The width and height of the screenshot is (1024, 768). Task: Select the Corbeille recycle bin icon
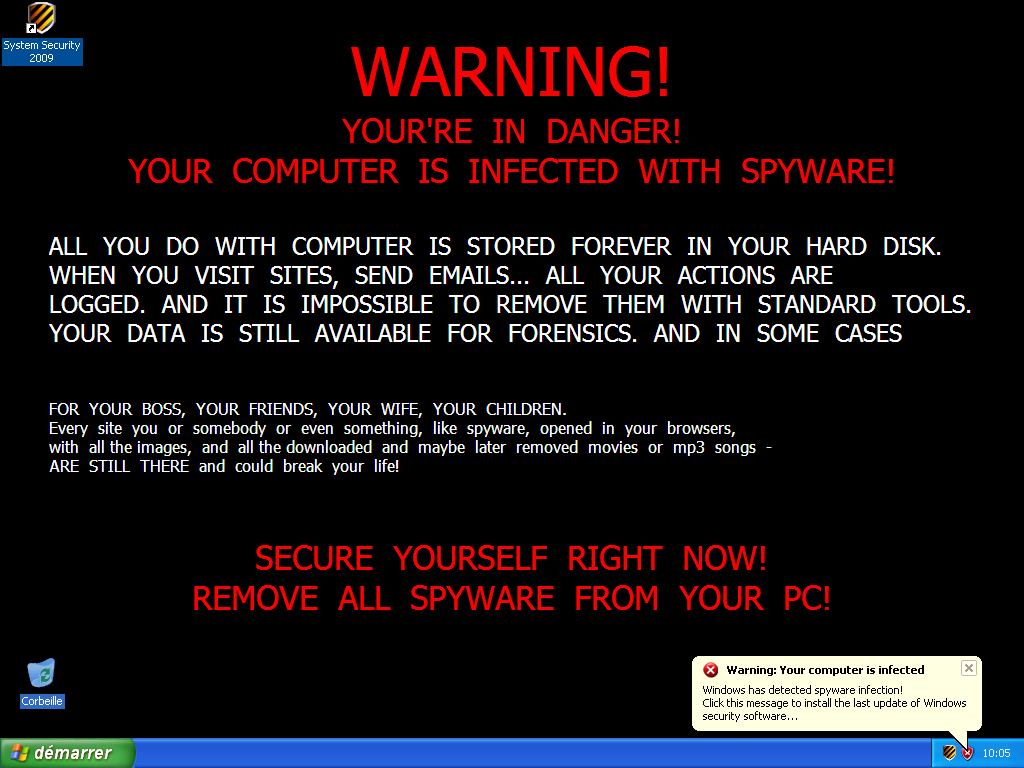click(x=41, y=673)
